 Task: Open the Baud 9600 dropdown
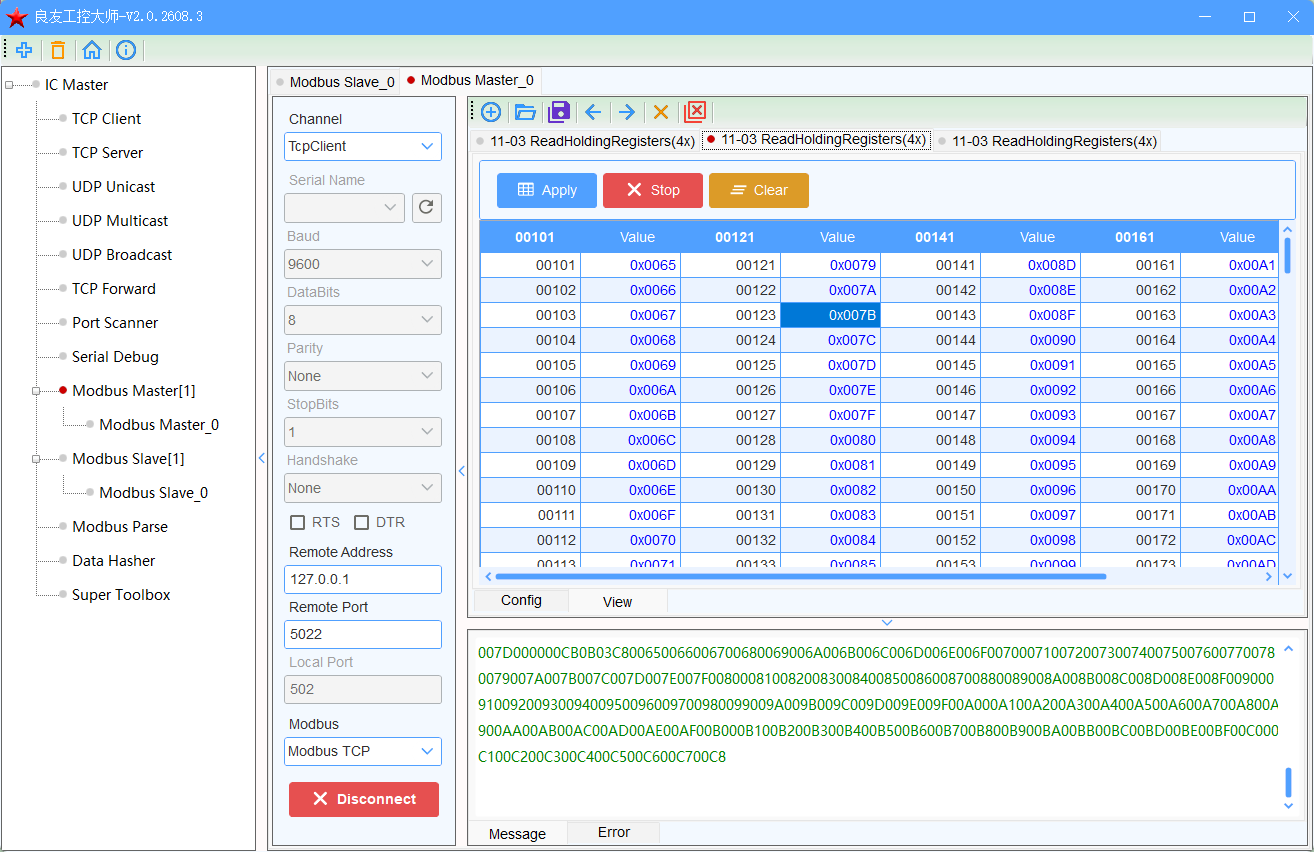coord(363,264)
